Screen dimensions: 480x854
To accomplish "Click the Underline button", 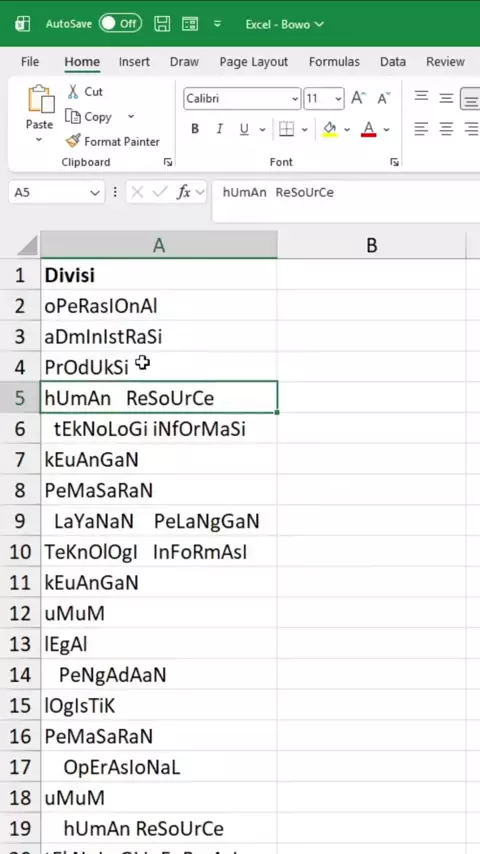I will [244, 130].
